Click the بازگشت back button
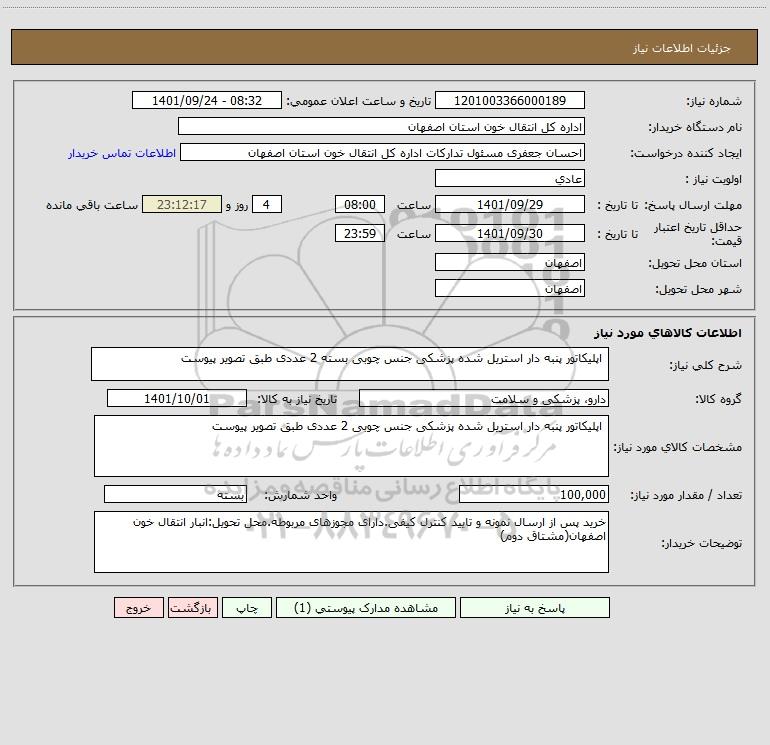 (x=192, y=608)
